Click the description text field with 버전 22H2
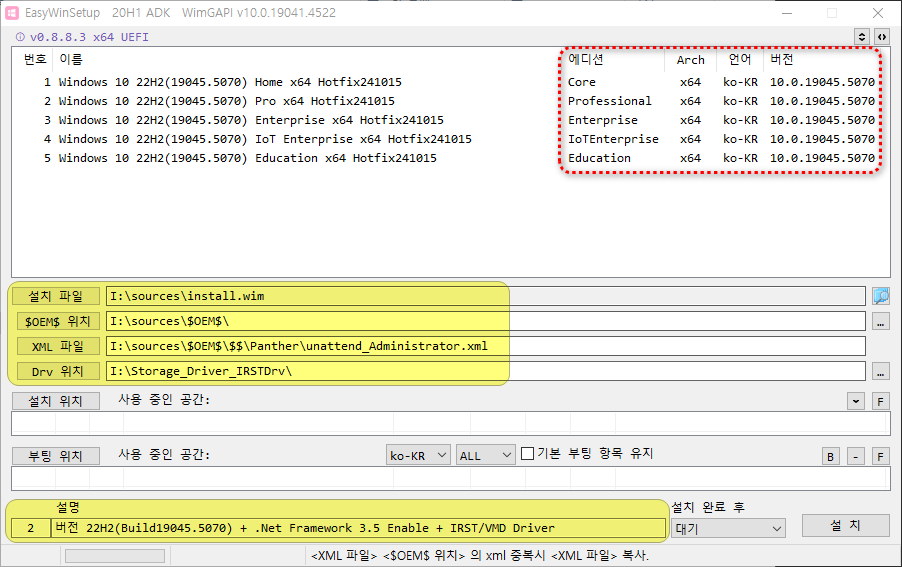Image resolution: width=902 pixels, height=567 pixels. [358, 528]
